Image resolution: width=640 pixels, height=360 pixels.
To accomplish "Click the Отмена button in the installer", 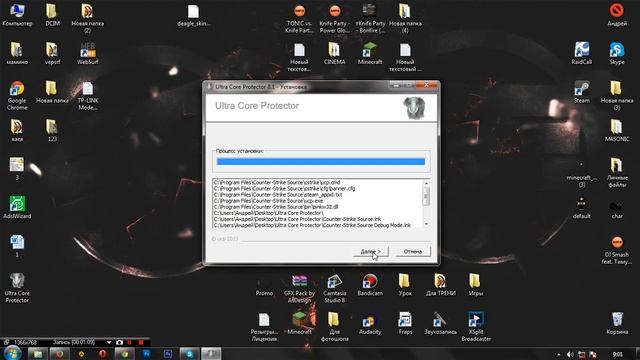I will 413,251.
